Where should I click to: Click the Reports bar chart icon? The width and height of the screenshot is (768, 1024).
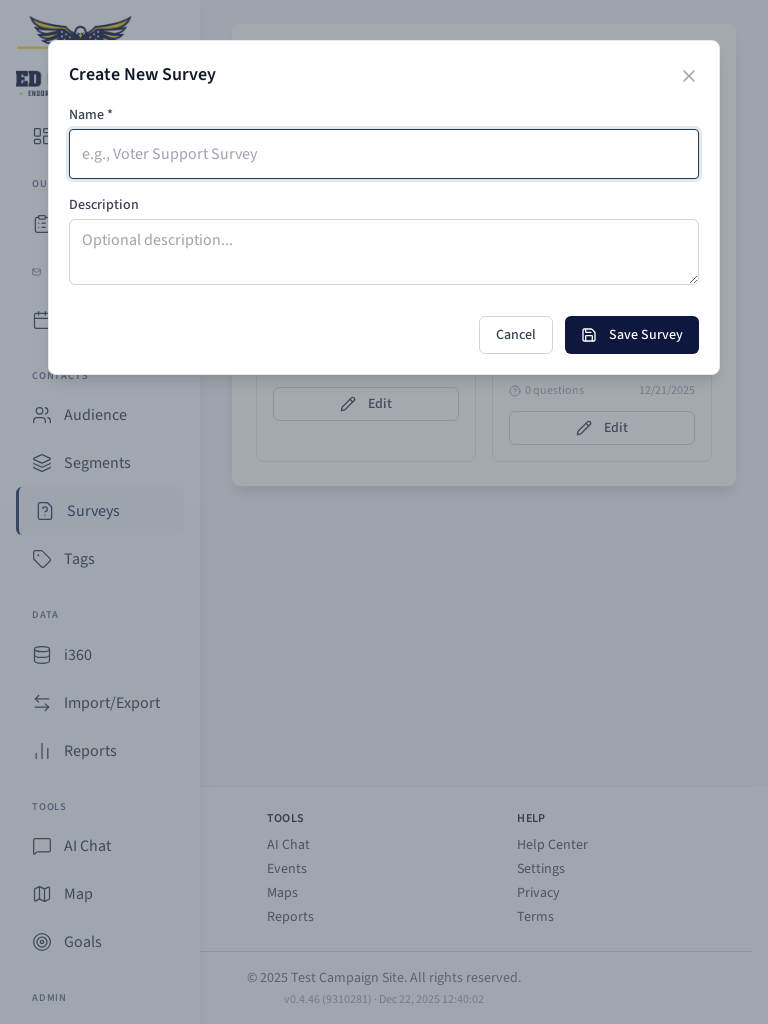[42, 751]
